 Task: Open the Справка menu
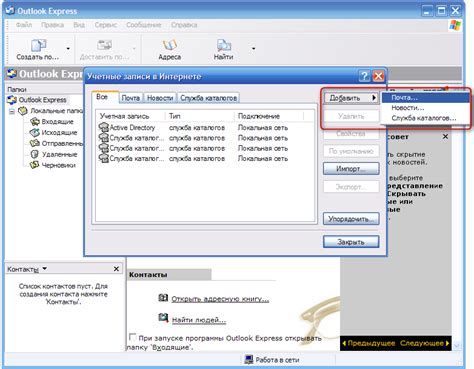(184, 25)
